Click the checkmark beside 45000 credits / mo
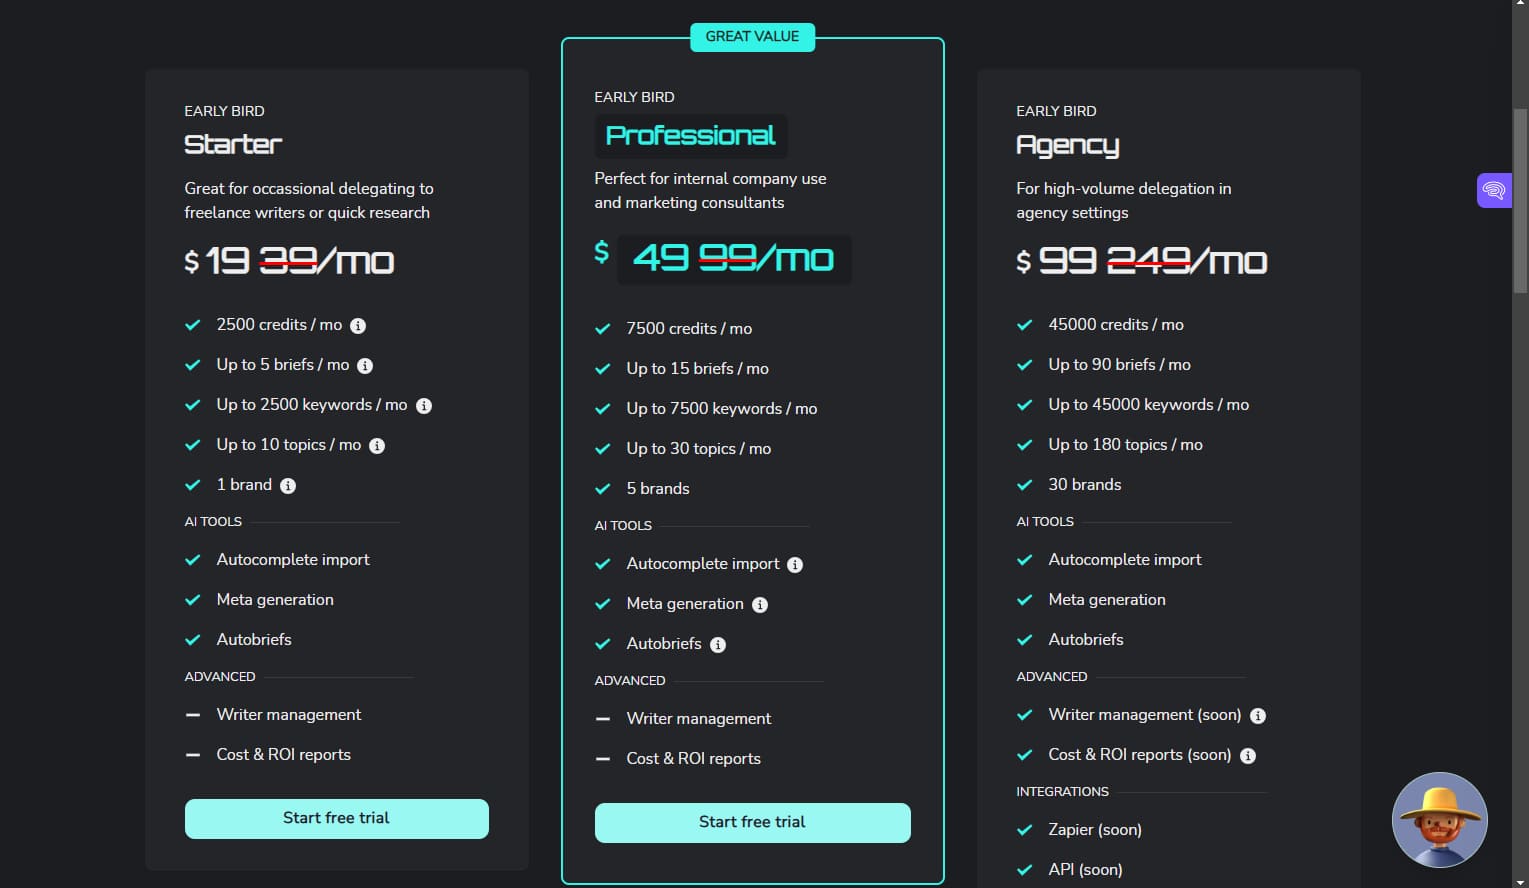1529x888 pixels. click(x=1024, y=324)
